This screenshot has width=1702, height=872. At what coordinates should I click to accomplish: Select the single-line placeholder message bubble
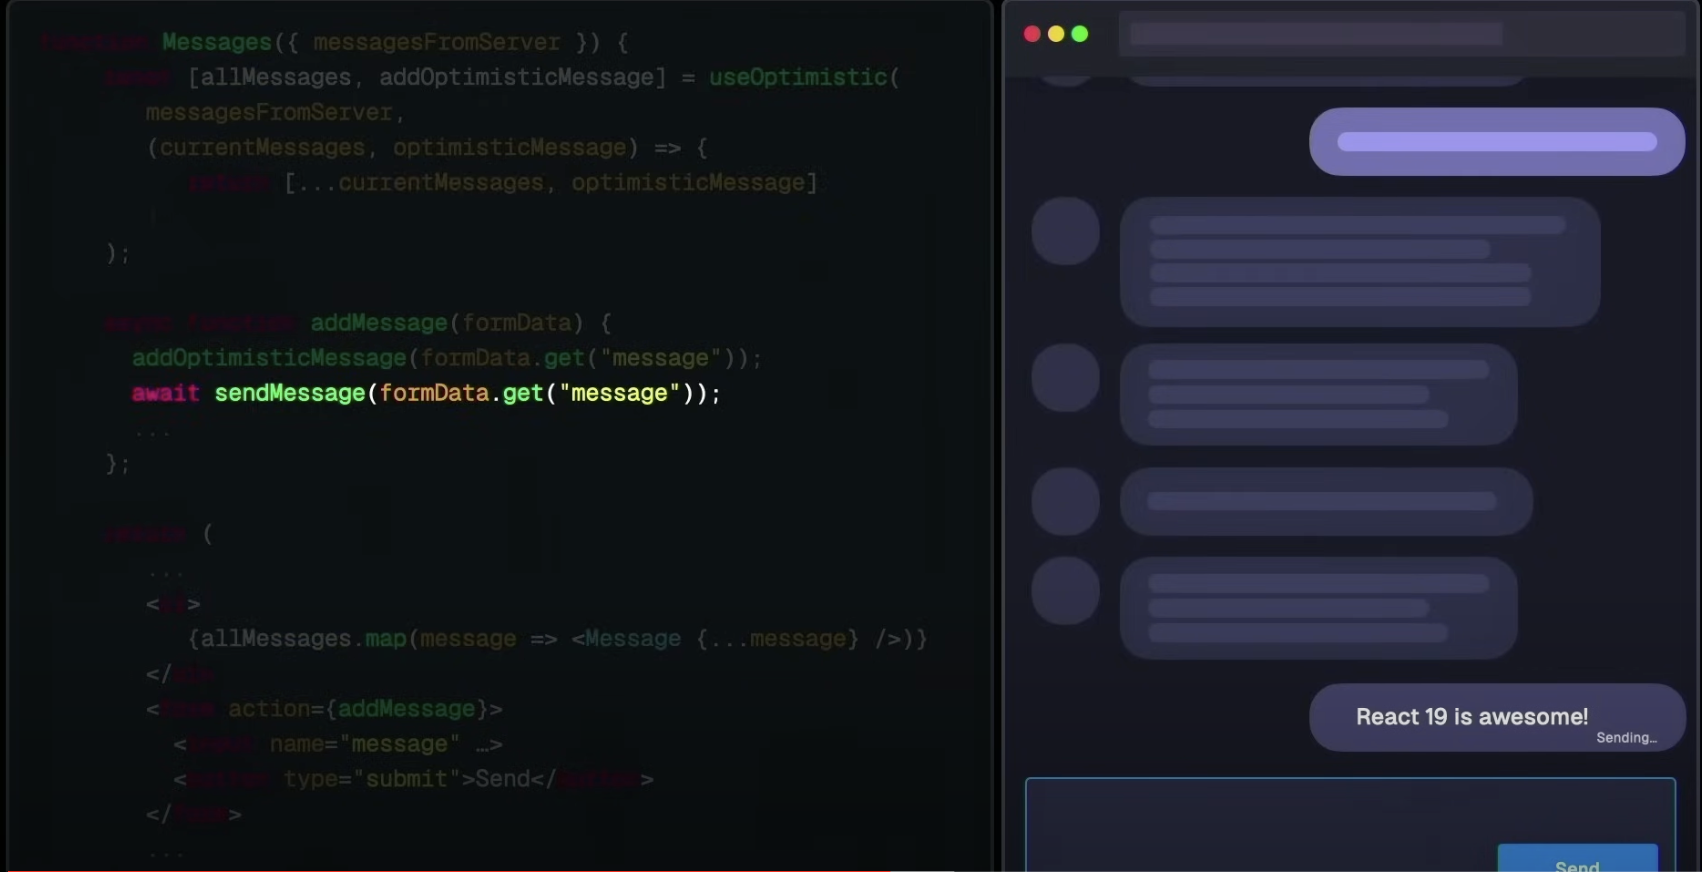(1326, 502)
